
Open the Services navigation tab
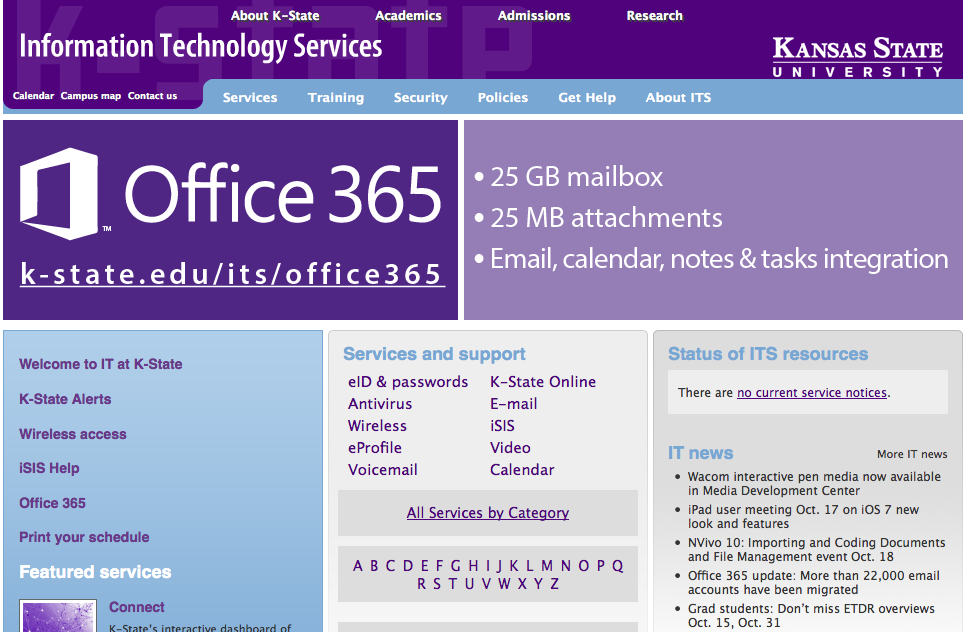(250, 98)
